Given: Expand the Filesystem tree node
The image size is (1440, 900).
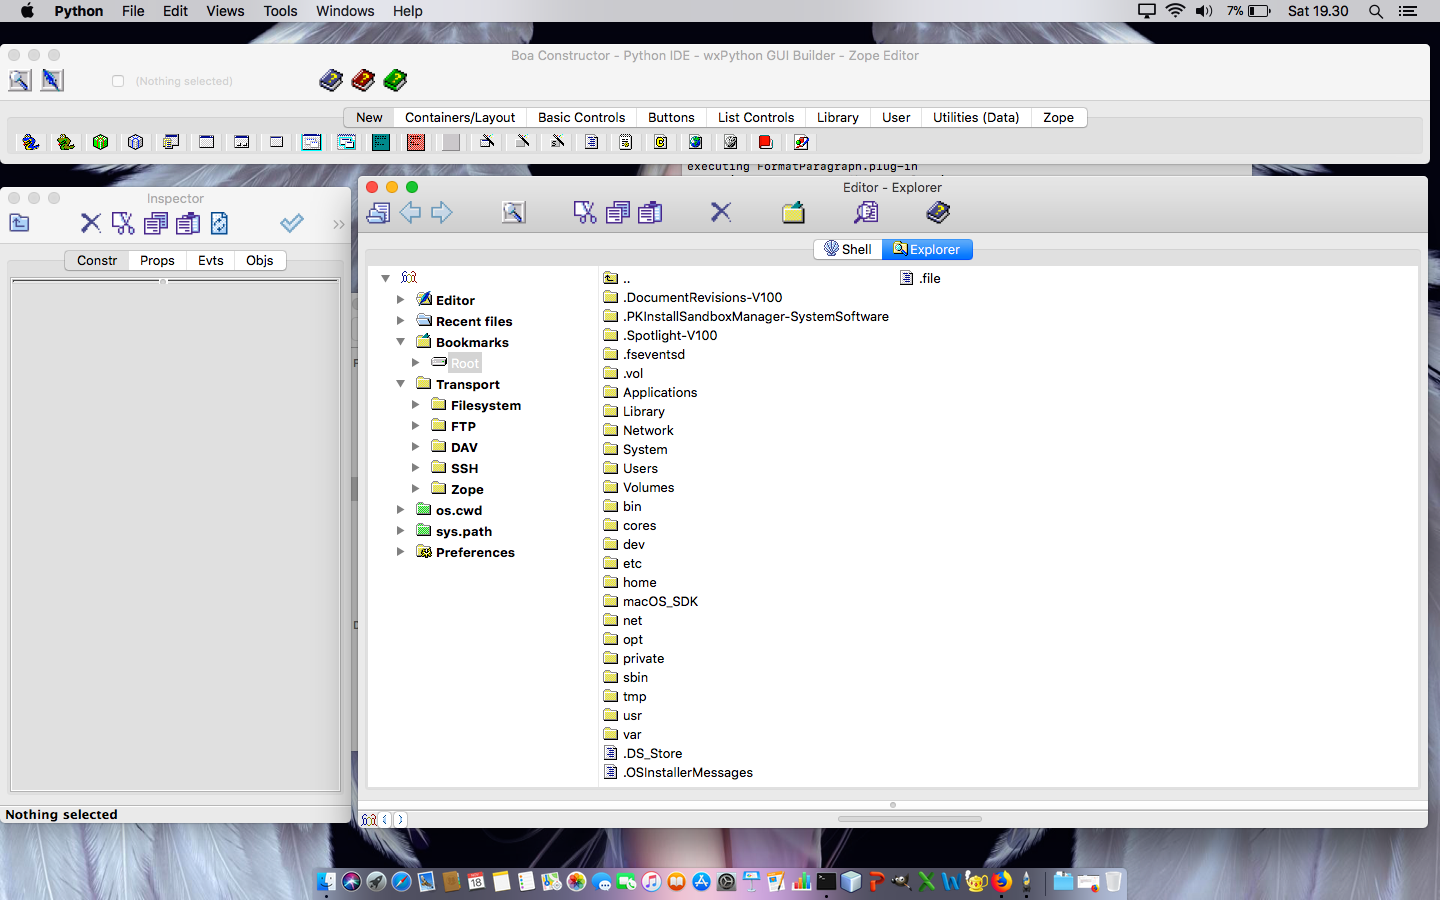Looking at the screenshot, I should (x=416, y=404).
